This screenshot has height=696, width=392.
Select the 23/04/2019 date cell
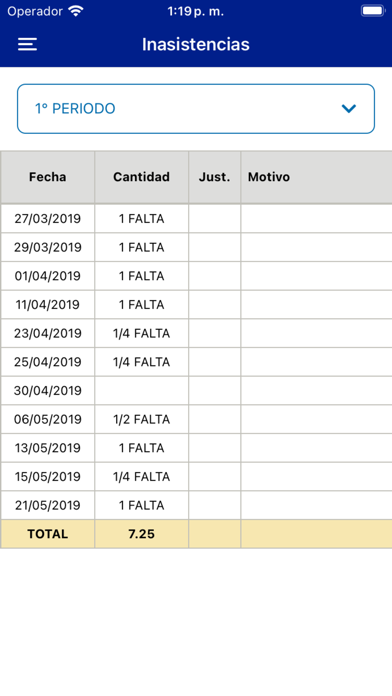(x=48, y=333)
